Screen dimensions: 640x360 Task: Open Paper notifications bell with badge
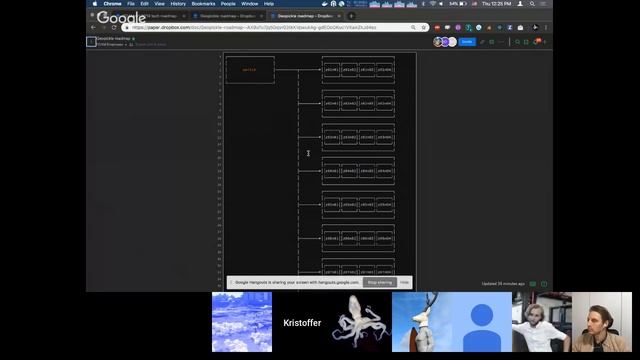[x=536, y=42]
